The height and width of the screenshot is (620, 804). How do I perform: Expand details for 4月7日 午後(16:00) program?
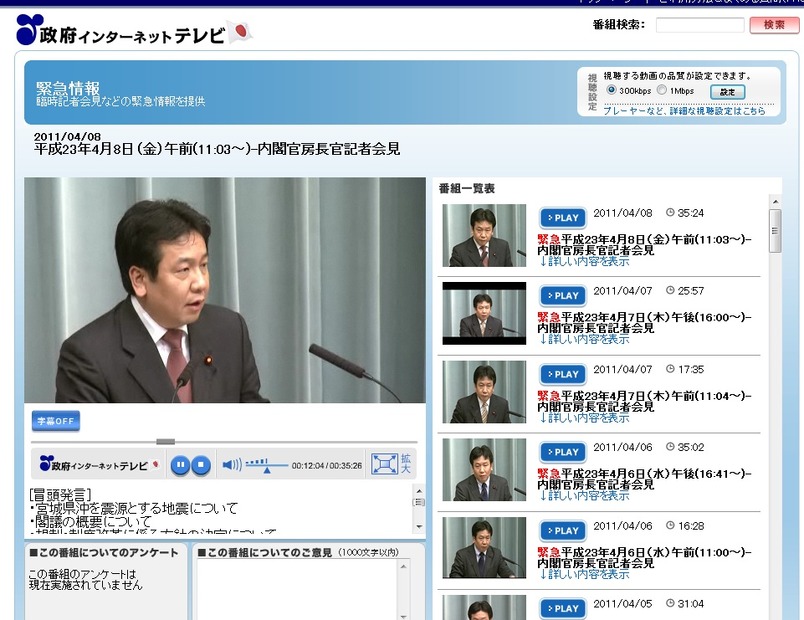584,339
